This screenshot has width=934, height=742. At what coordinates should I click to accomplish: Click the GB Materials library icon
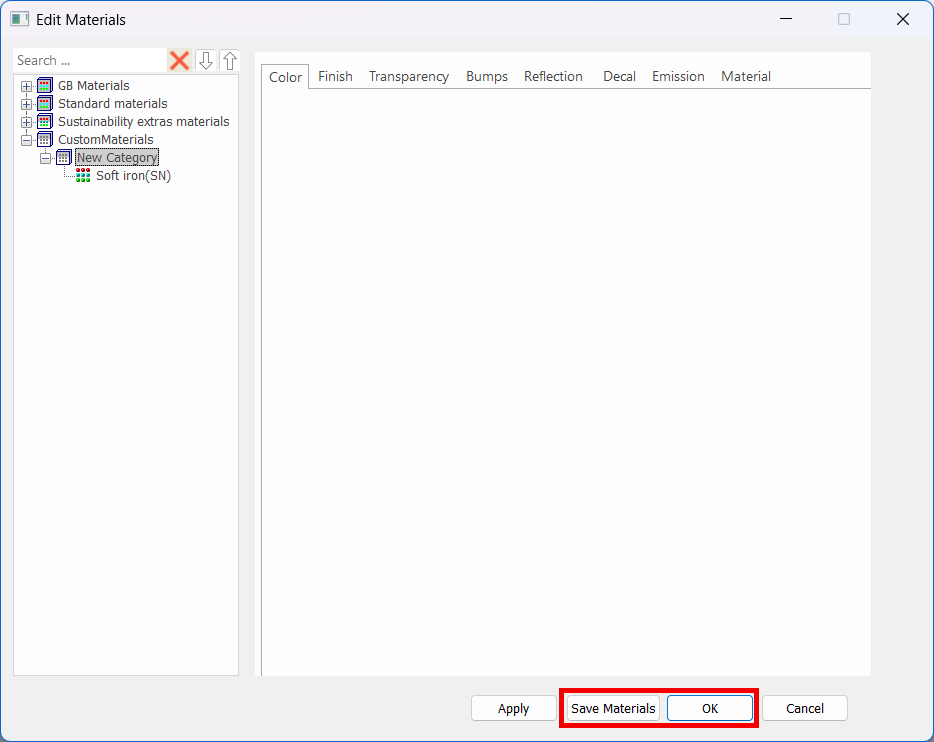(45, 86)
